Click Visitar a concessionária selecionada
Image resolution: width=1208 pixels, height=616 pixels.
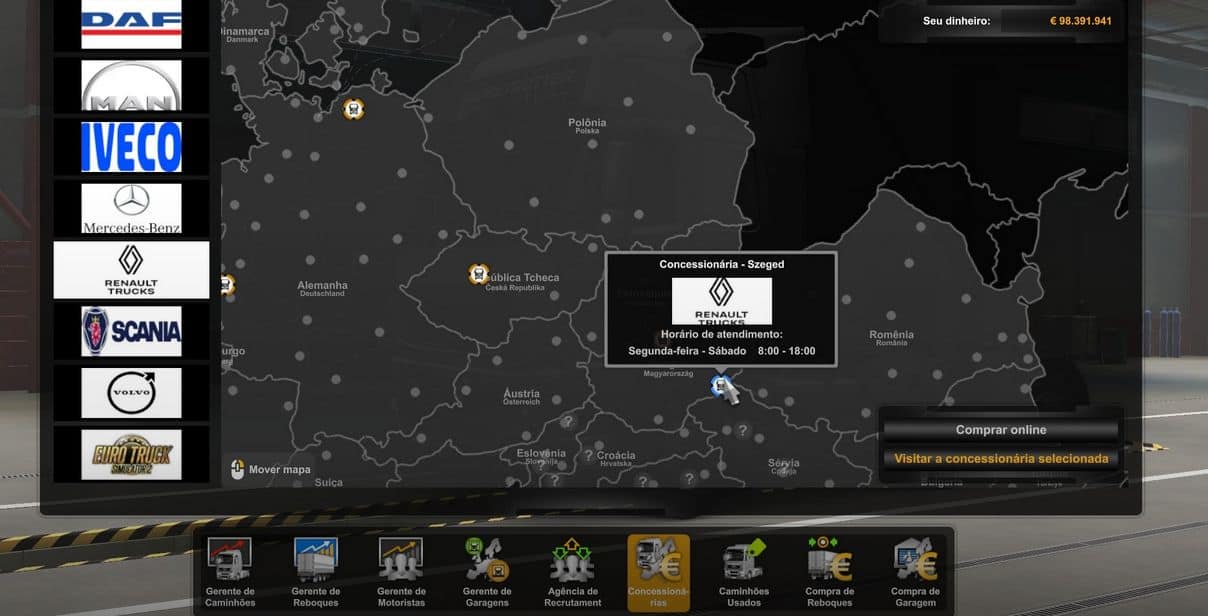pyautogui.click(x=1000, y=459)
